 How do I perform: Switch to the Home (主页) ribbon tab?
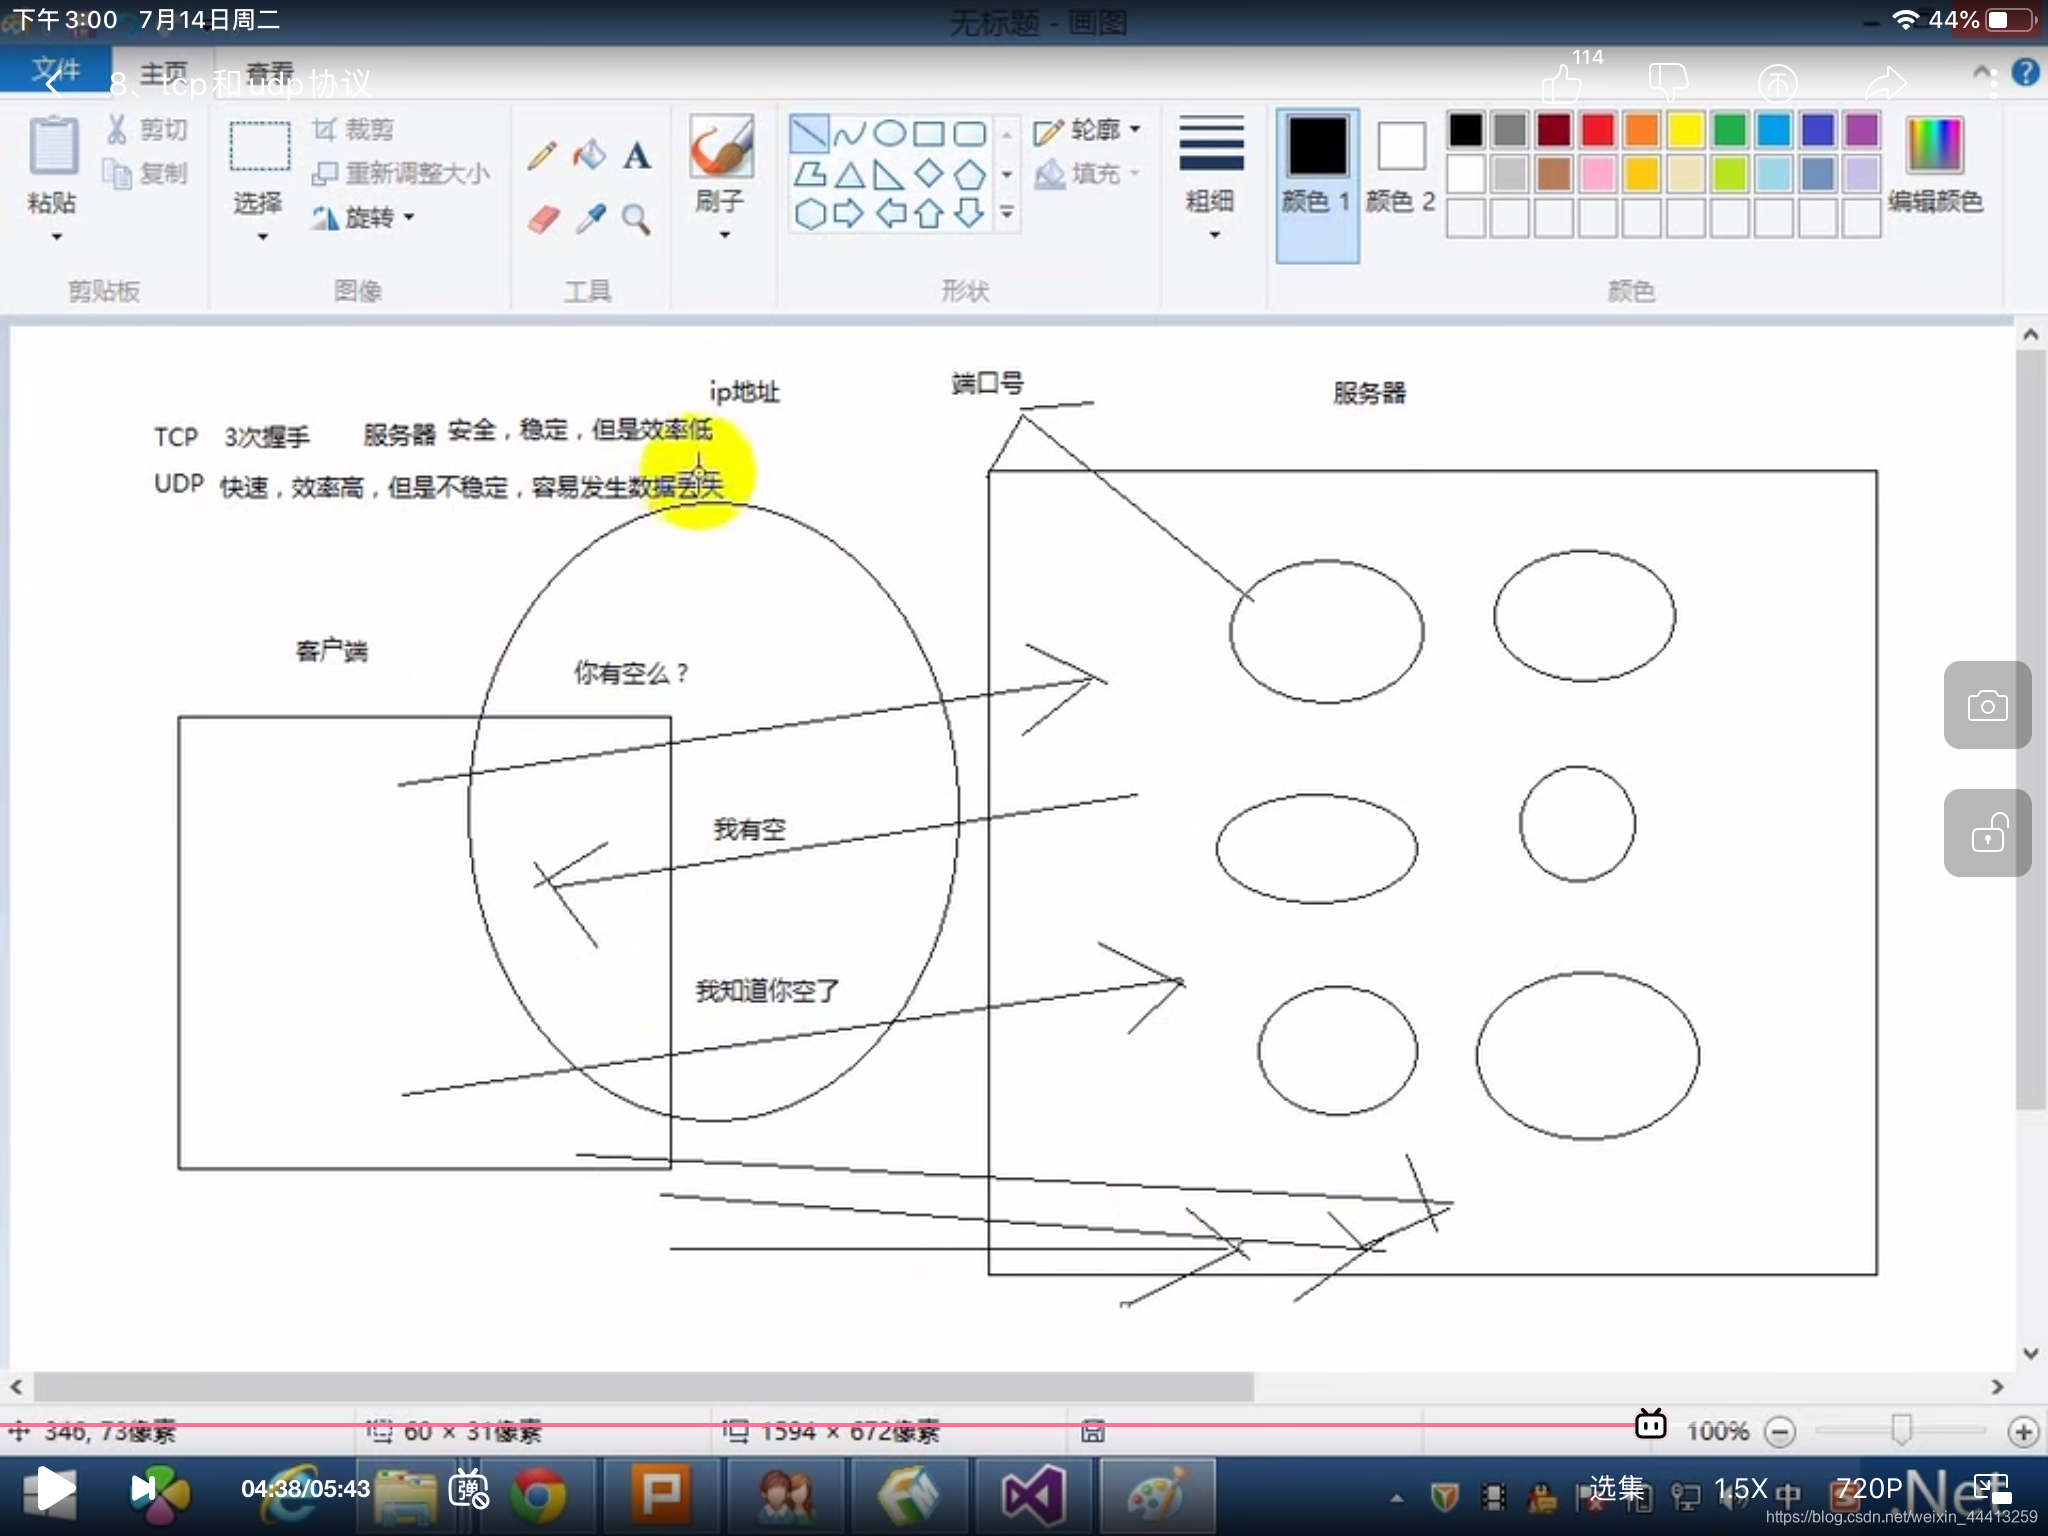tap(164, 73)
